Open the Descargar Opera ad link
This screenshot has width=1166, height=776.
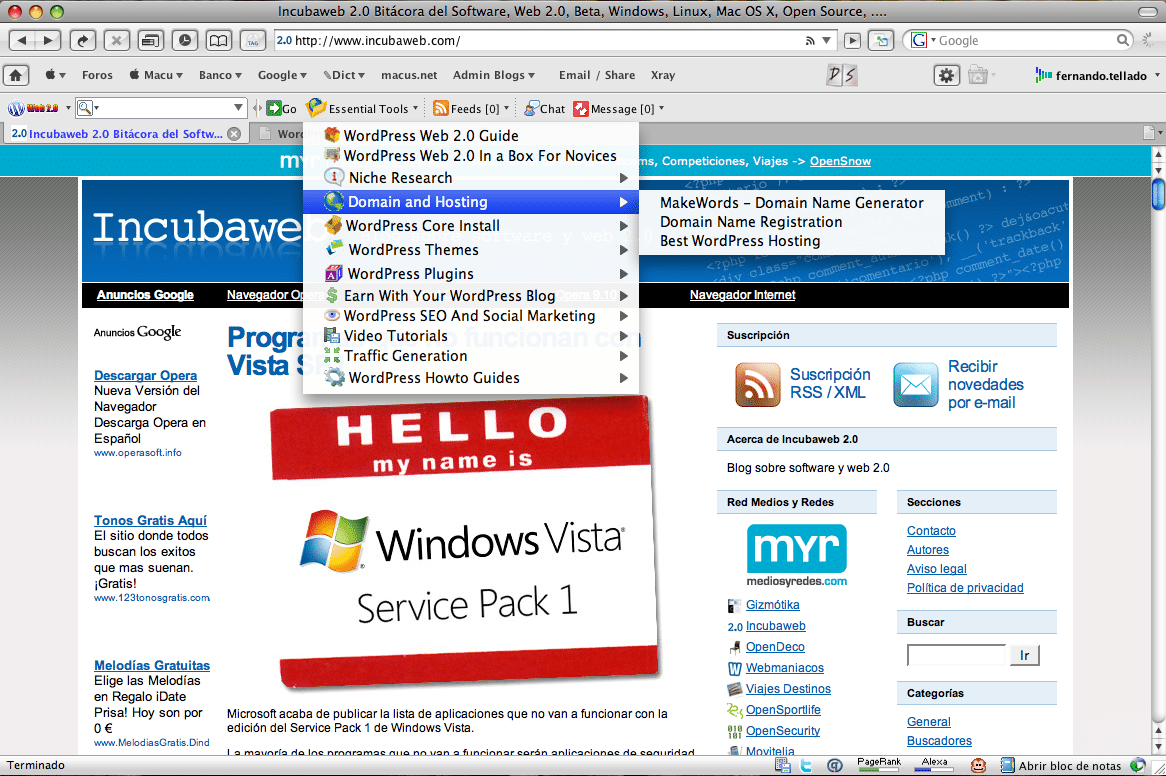[x=146, y=375]
